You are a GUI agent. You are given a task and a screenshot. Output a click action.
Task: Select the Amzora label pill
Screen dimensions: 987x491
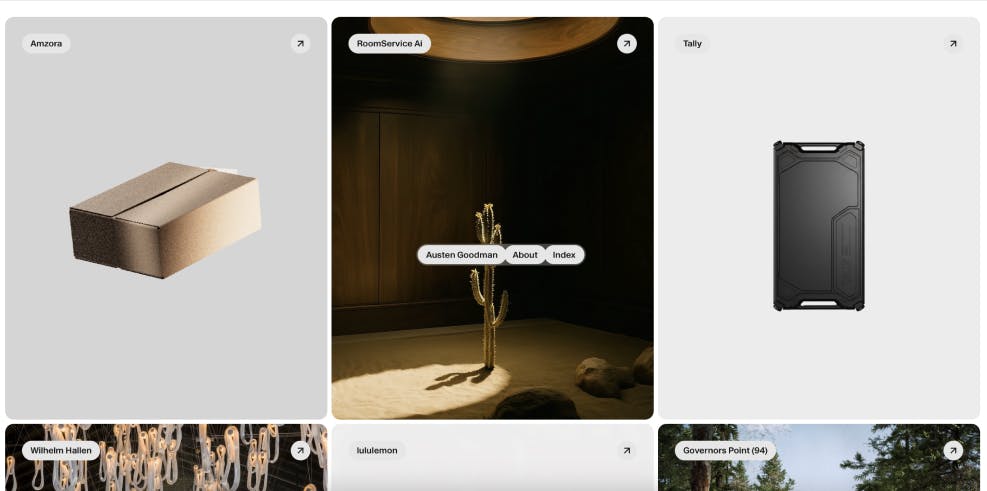[46, 43]
